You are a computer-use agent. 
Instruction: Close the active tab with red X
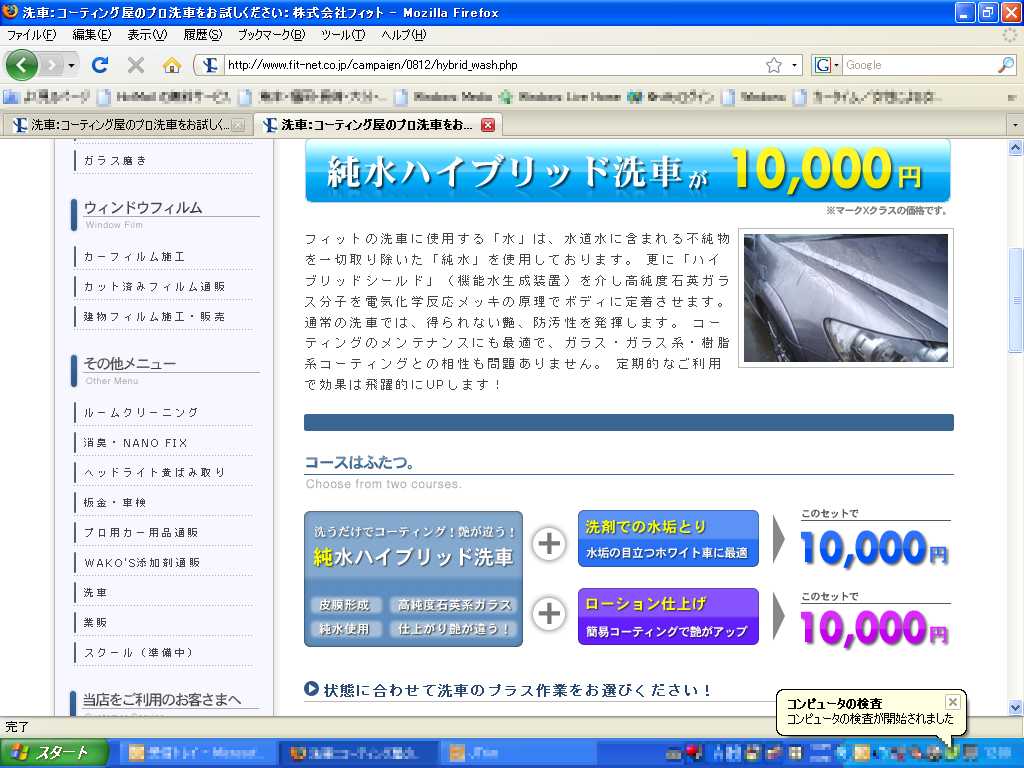[x=488, y=125]
